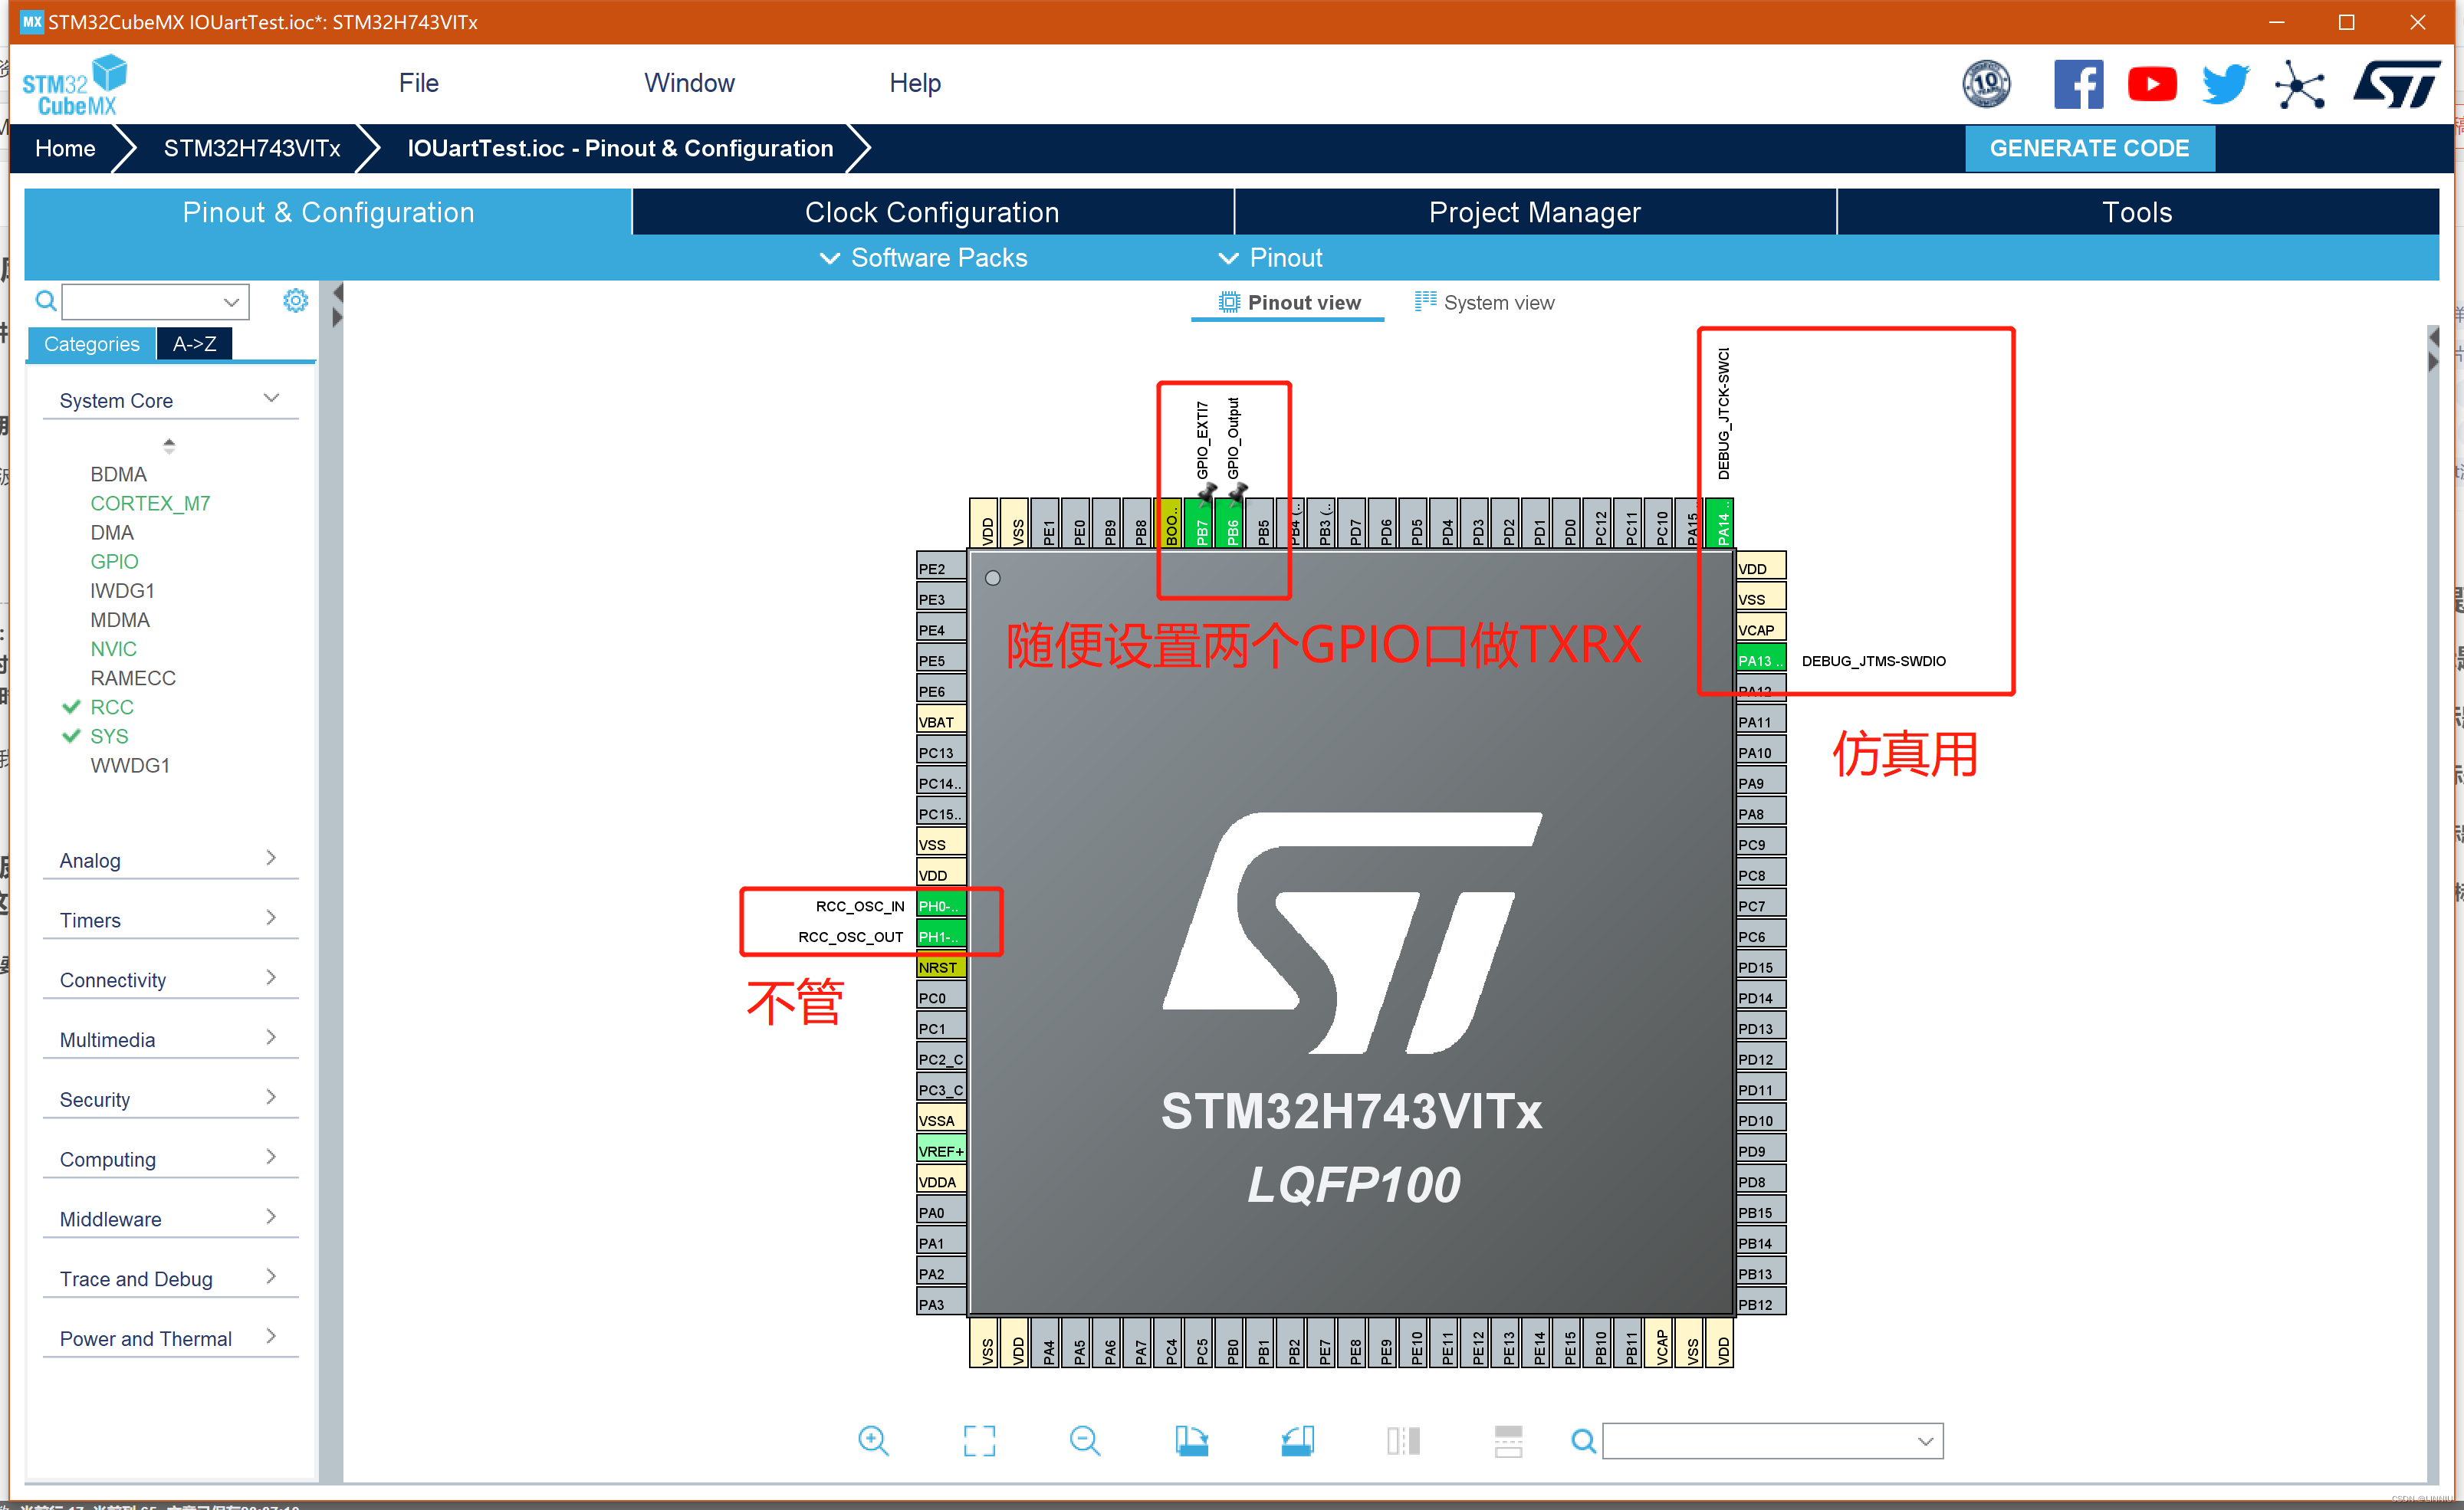Screen dimensions: 2464x1510
Task: Switch to System view
Action: tap(1485, 303)
